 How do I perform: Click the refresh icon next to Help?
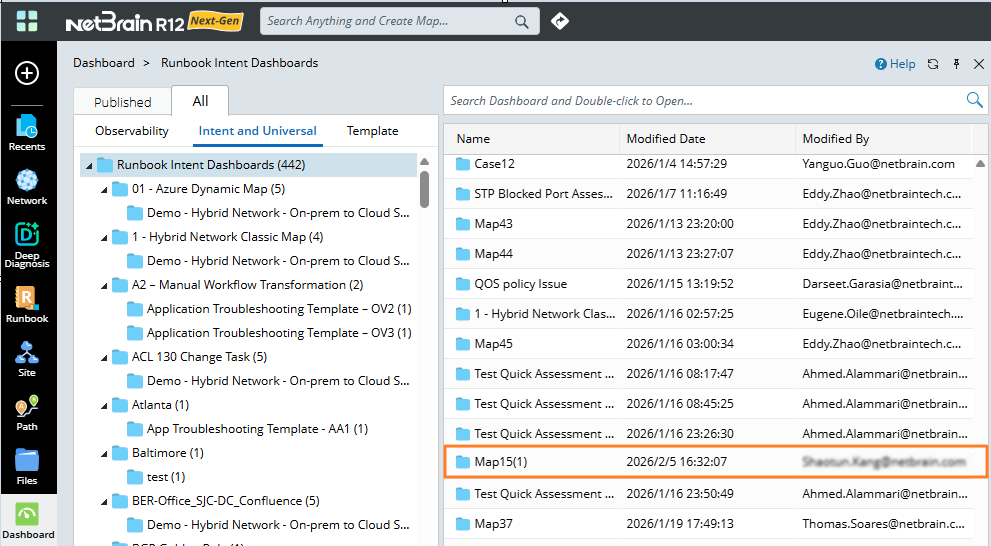932,64
